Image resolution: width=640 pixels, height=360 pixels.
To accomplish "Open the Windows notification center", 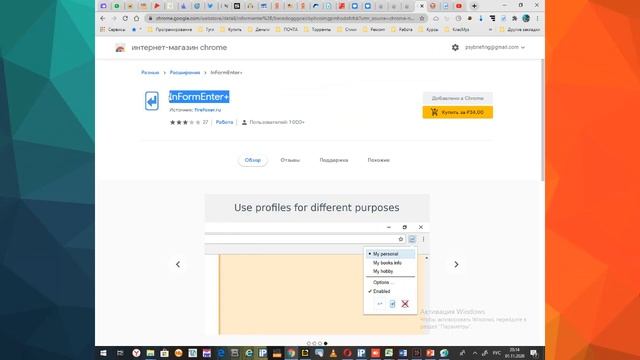I will point(534,353).
